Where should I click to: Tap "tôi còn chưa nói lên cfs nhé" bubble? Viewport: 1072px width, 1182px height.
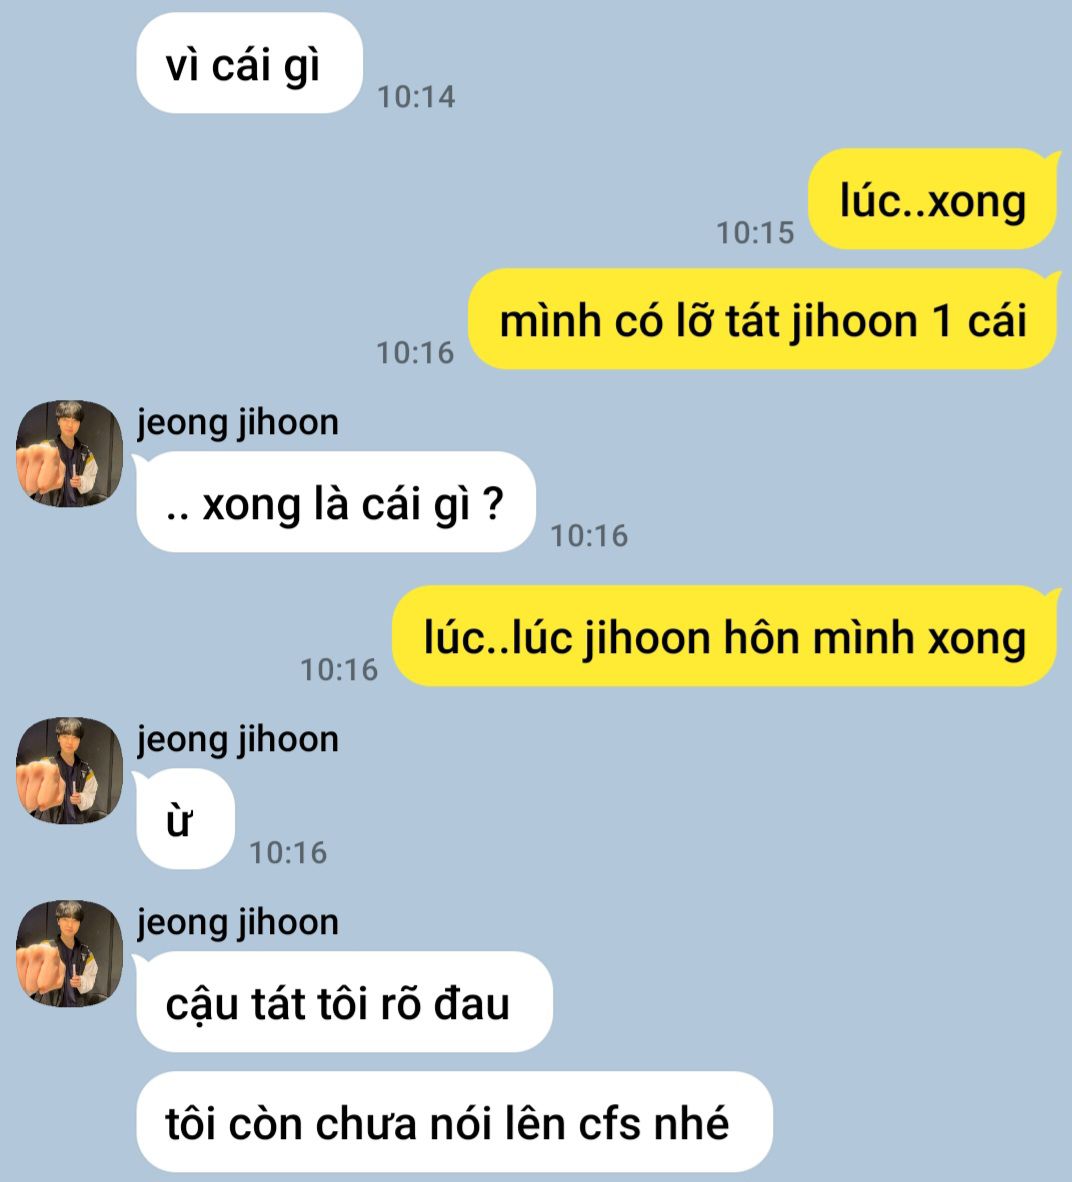455,1122
